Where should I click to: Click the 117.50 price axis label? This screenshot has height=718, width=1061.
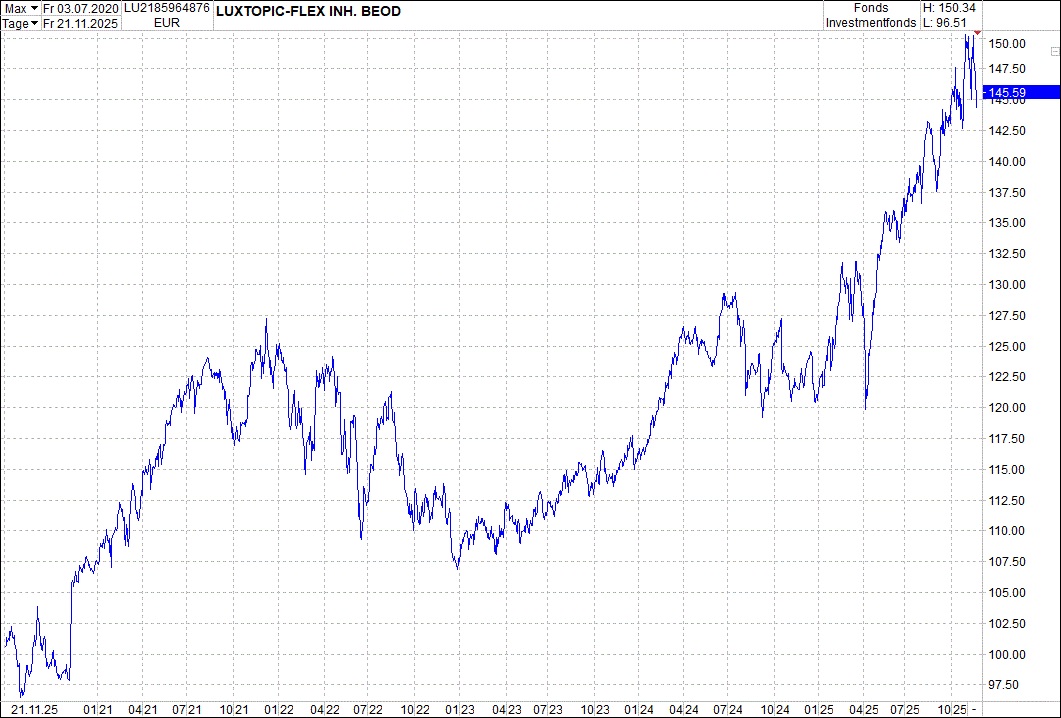tap(1007, 439)
